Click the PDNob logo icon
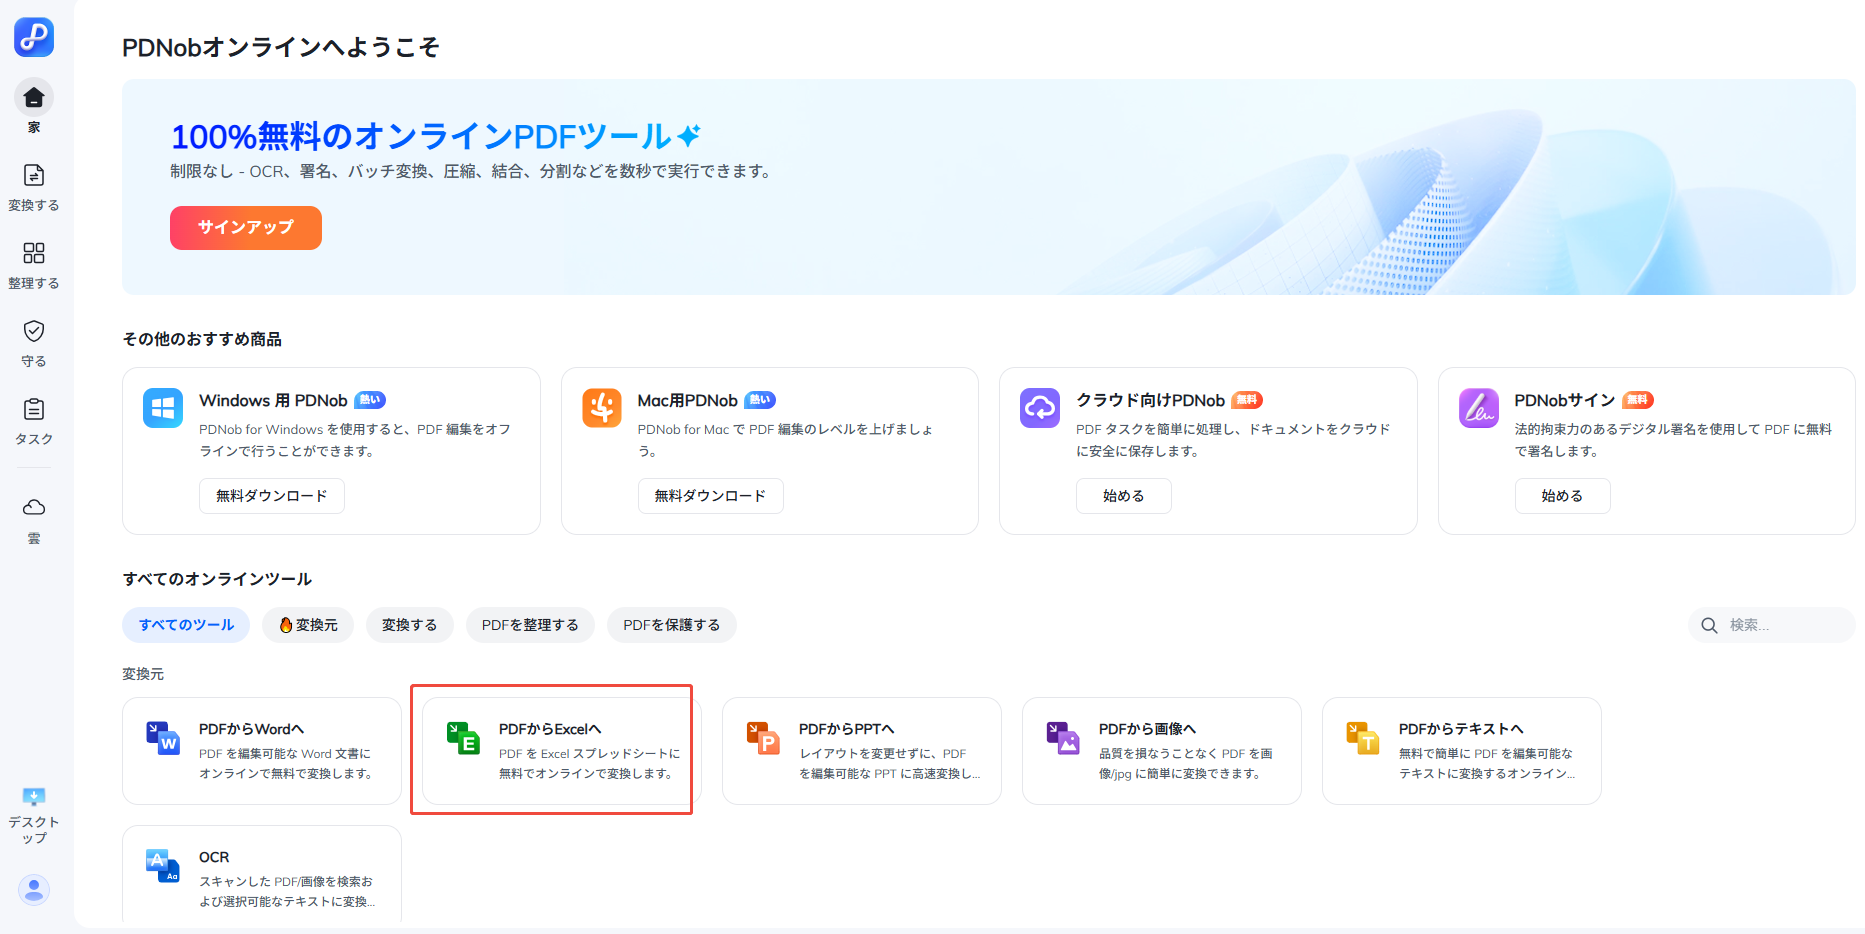Image resolution: width=1865 pixels, height=934 pixels. (x=34, y=37)
